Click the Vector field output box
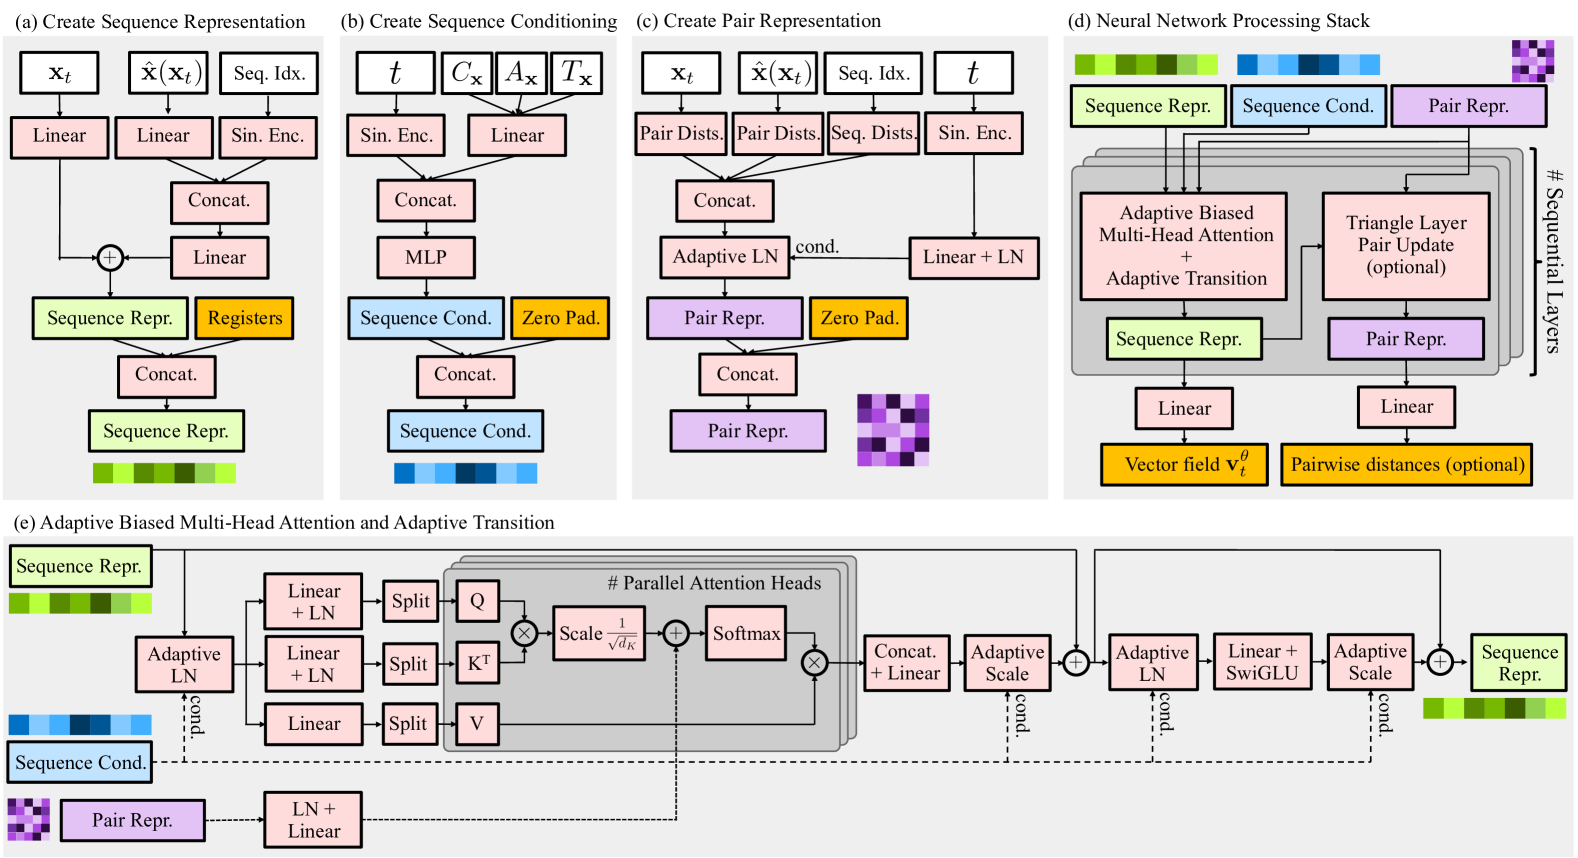The height and width of the screenshot is (858, 1578). coord(1185,465)
